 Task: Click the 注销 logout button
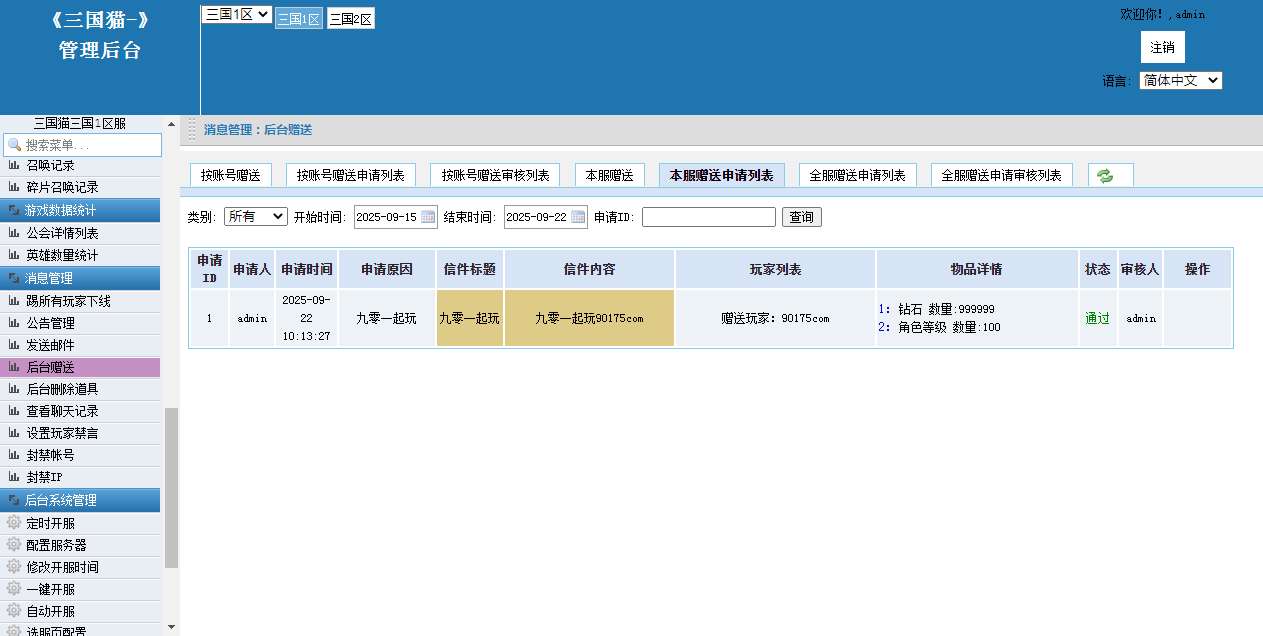(x=1162, y=48)
